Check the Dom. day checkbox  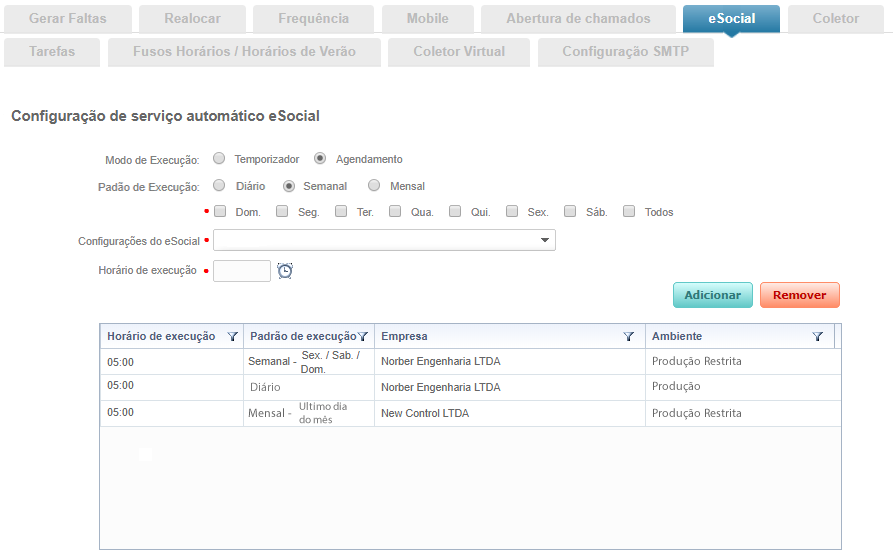tap(220, 211)
